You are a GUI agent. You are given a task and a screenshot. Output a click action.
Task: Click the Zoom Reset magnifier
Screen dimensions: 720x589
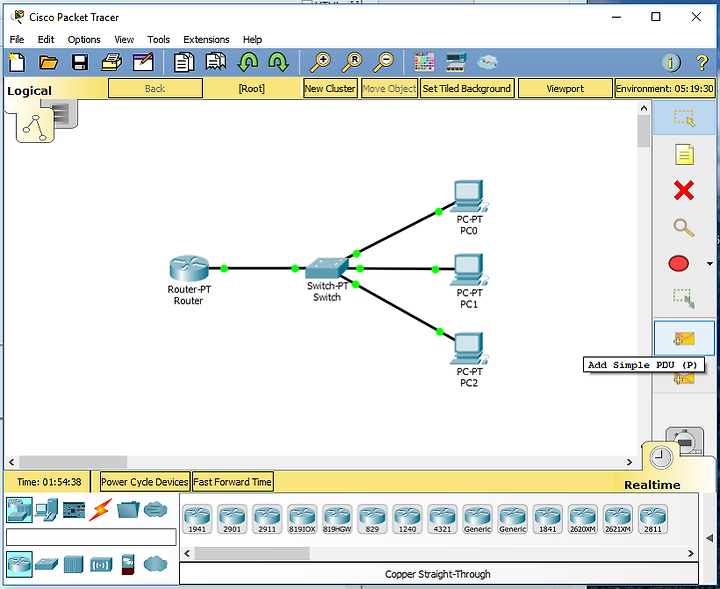click(352, 62)
